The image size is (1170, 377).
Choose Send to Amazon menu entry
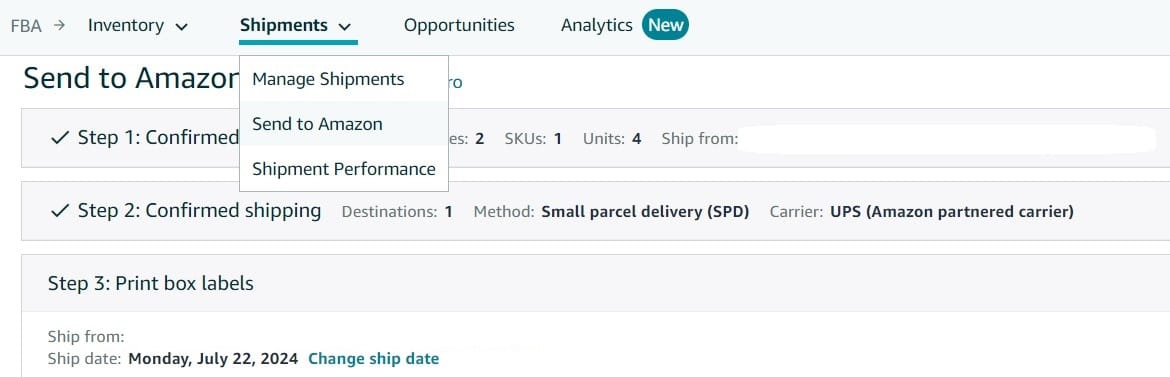tap(318, 124)
